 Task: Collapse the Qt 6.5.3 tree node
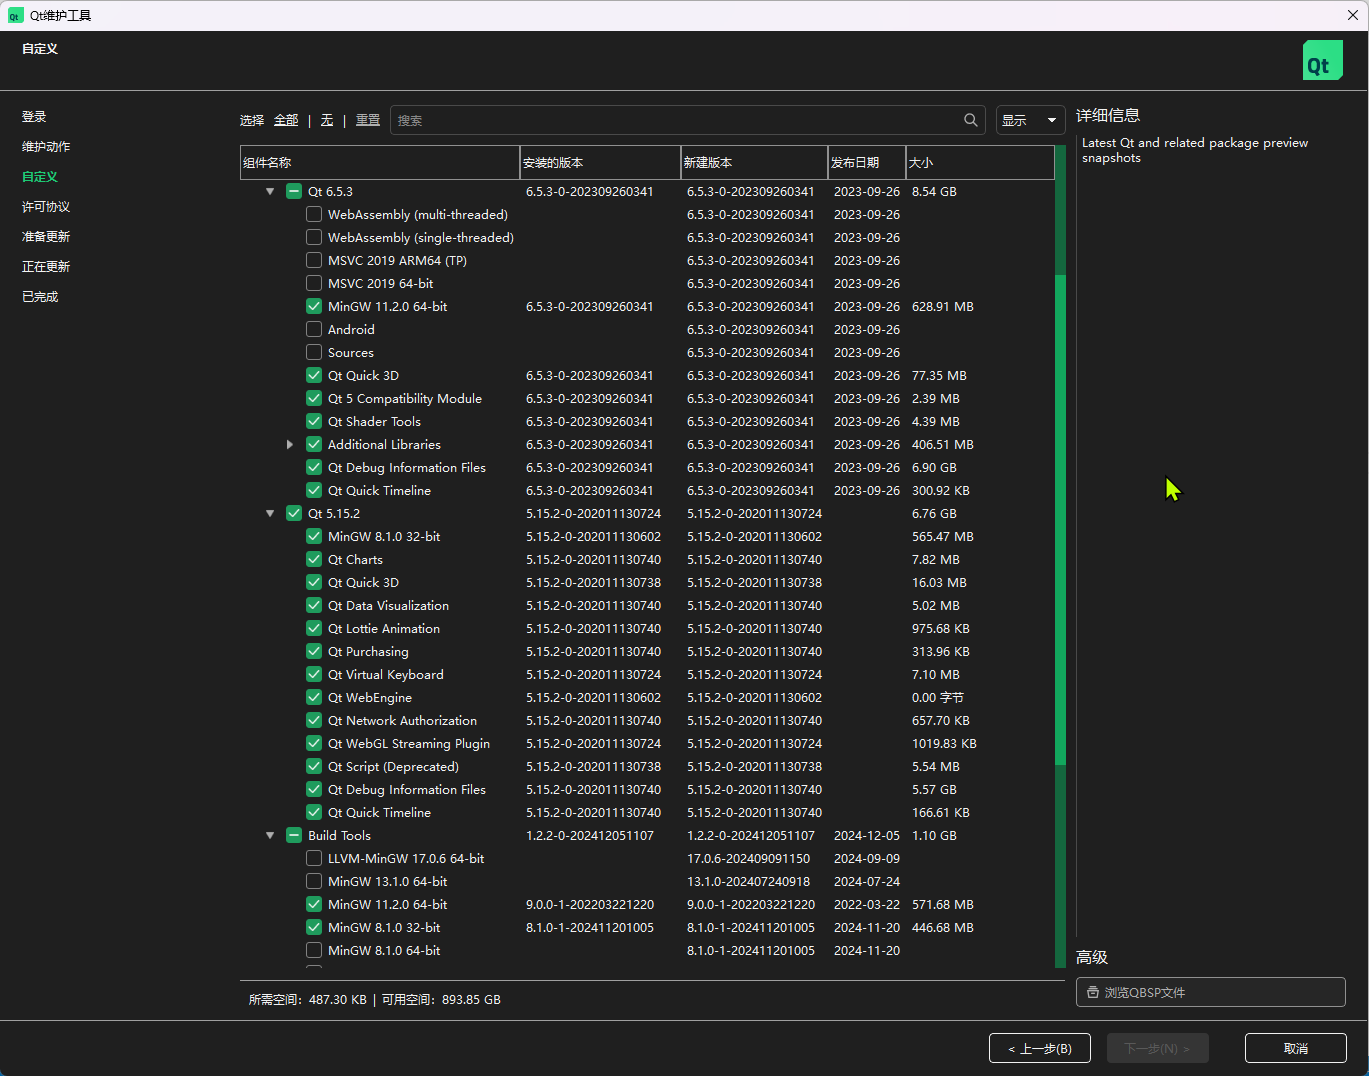point(270,191)
